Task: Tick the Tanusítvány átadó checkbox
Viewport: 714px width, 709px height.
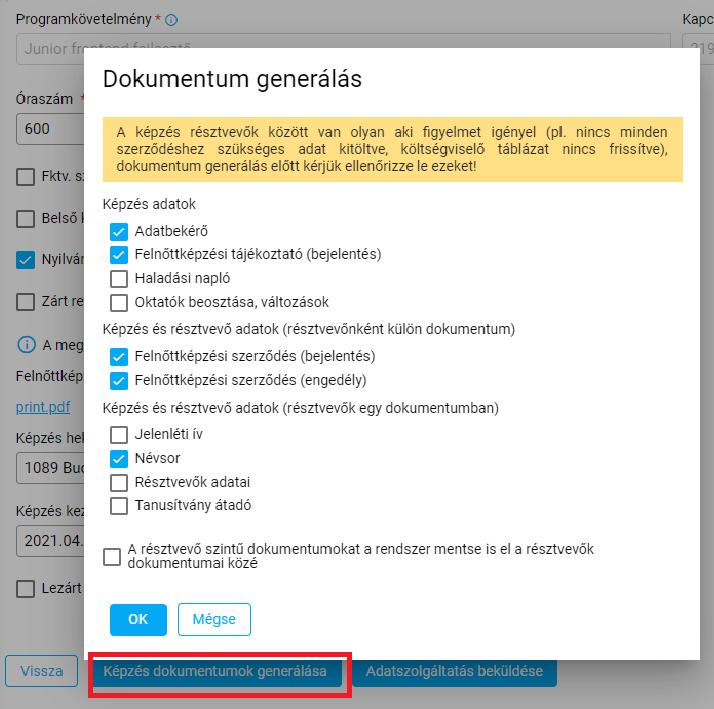Action: 119,506
